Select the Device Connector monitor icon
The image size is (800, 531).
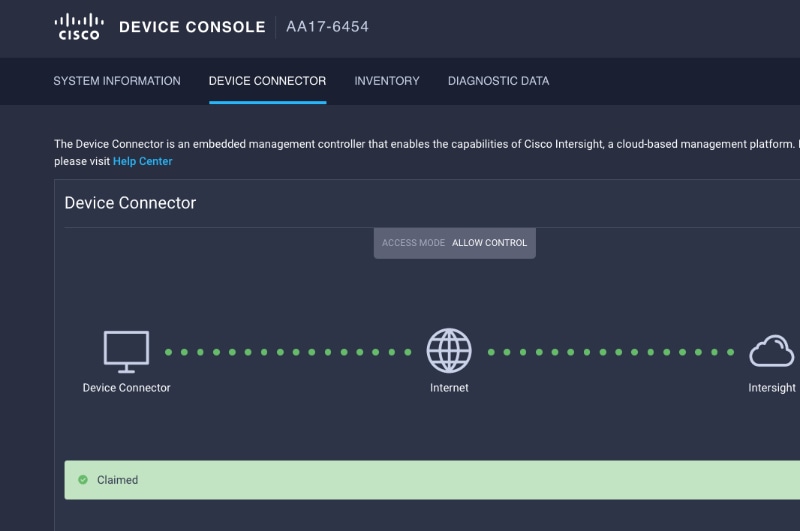coord(127,351)
